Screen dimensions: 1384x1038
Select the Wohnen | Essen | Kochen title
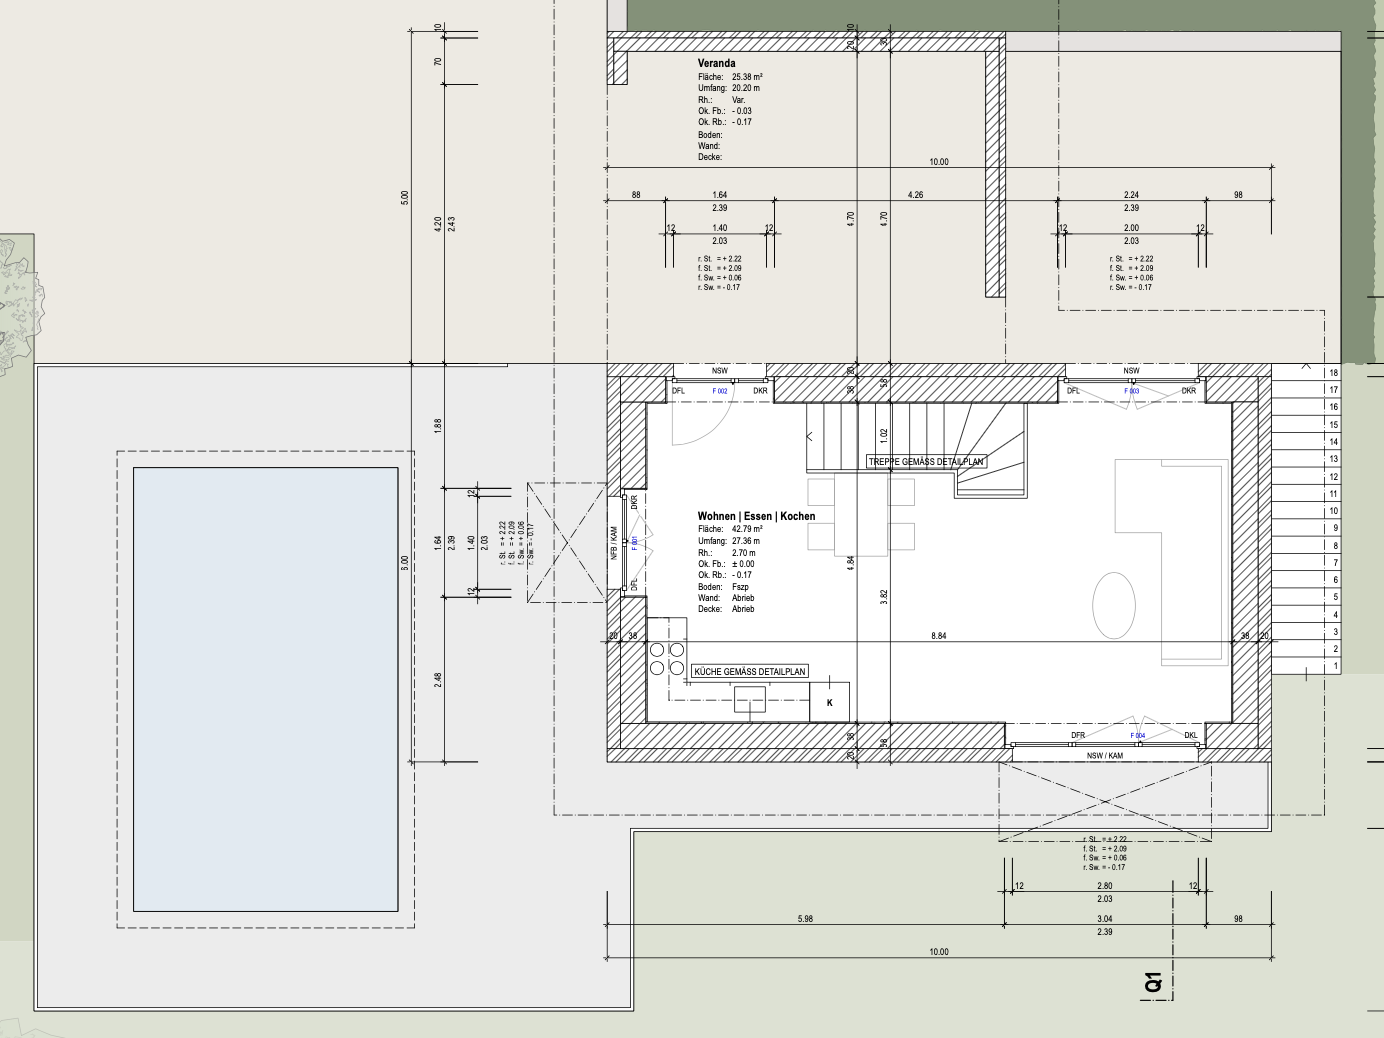[x=756, y=516]
